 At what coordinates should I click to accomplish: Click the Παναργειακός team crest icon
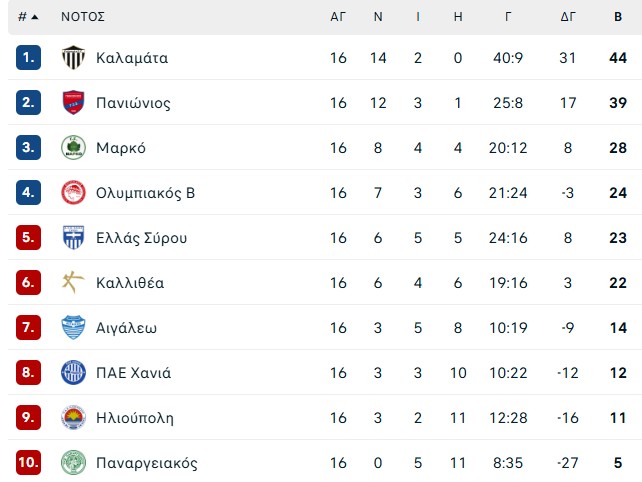click(x=73, y=463)
